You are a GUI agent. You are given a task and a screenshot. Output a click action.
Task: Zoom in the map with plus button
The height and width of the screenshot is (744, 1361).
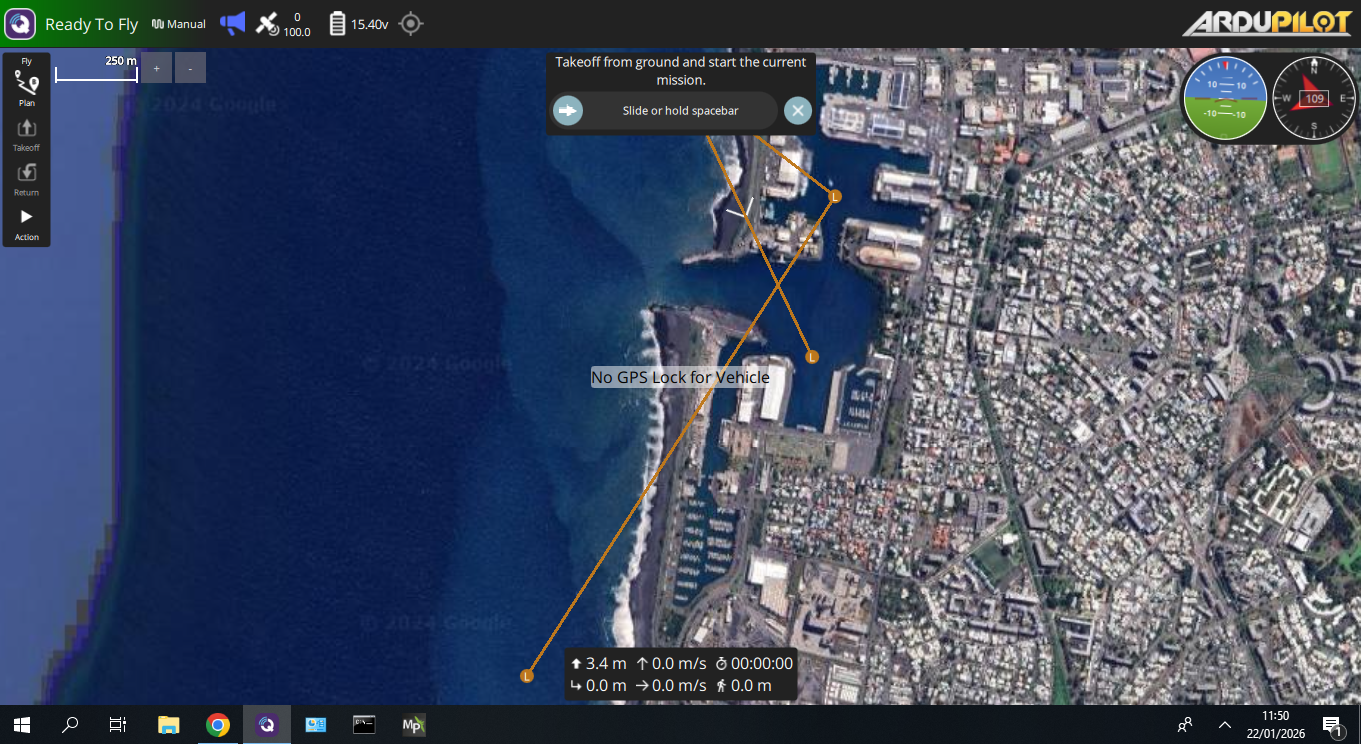coord(156,68)
